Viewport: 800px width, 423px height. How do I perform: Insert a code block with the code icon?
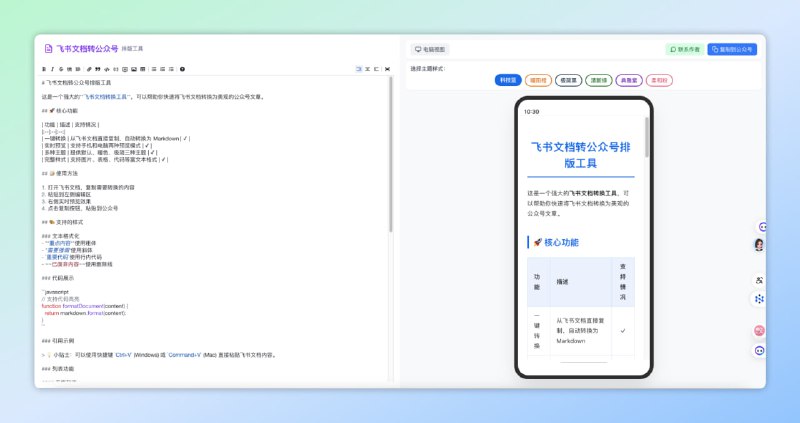click(107, 69)
